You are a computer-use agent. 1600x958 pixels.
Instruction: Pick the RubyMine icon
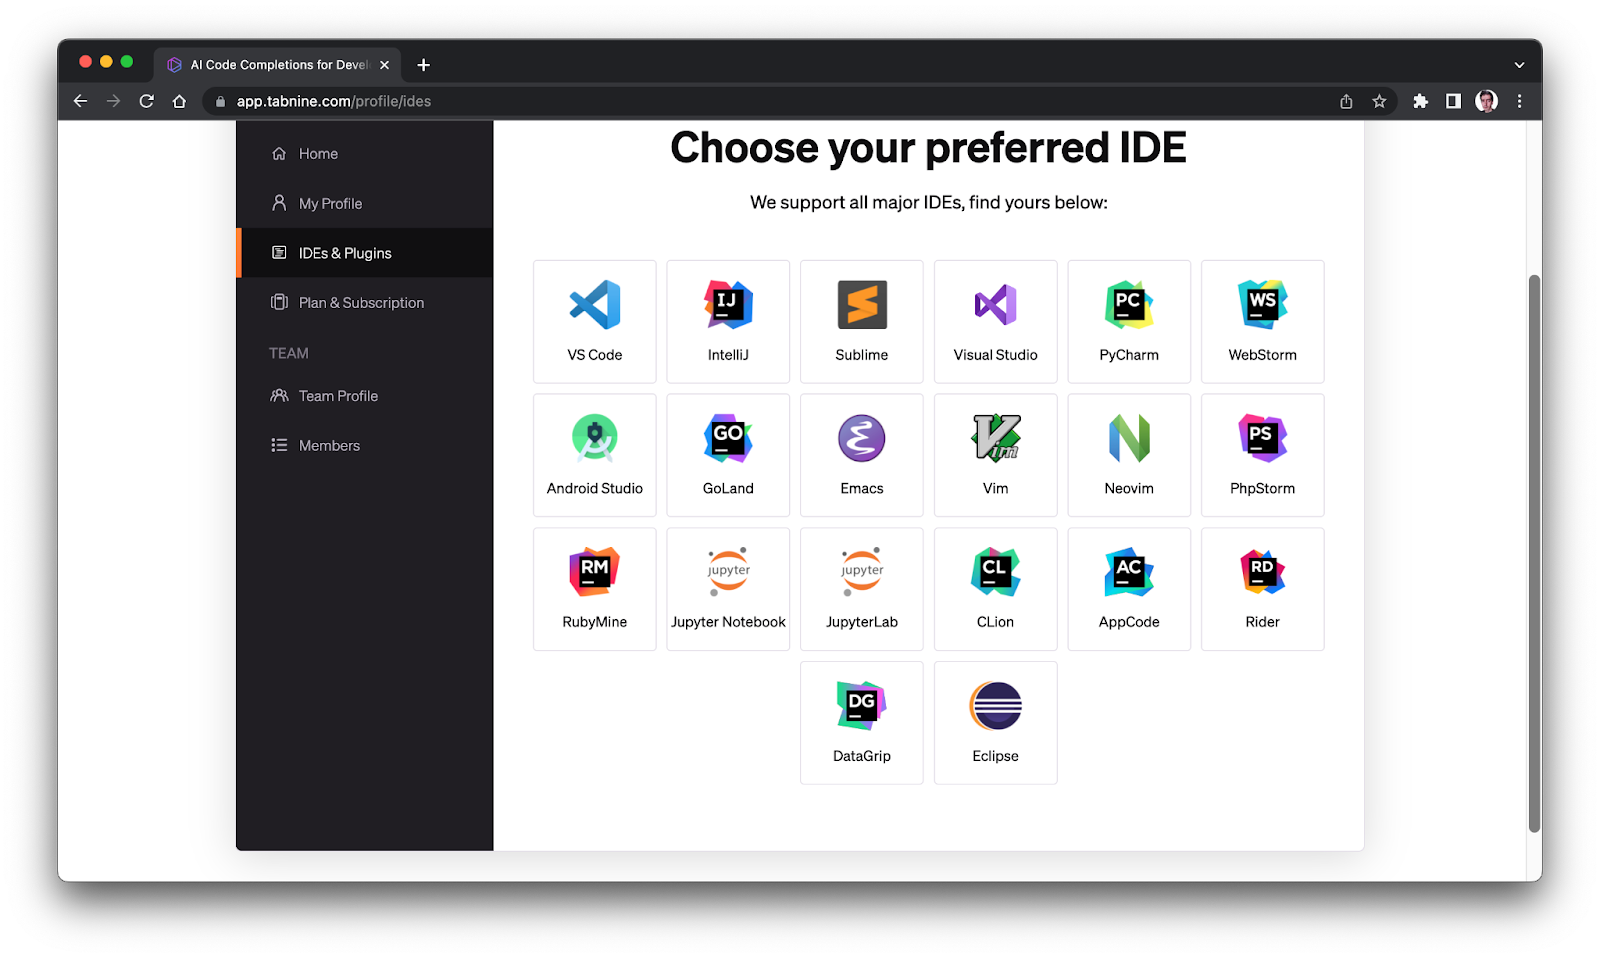tap(595, 572)
